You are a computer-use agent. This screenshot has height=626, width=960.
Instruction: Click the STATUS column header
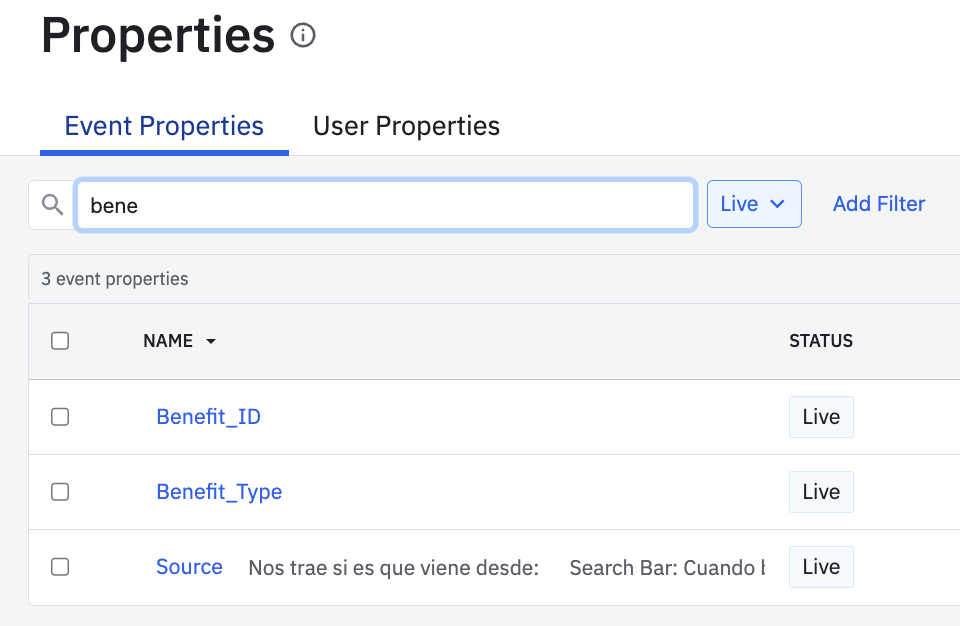point(820,341)
